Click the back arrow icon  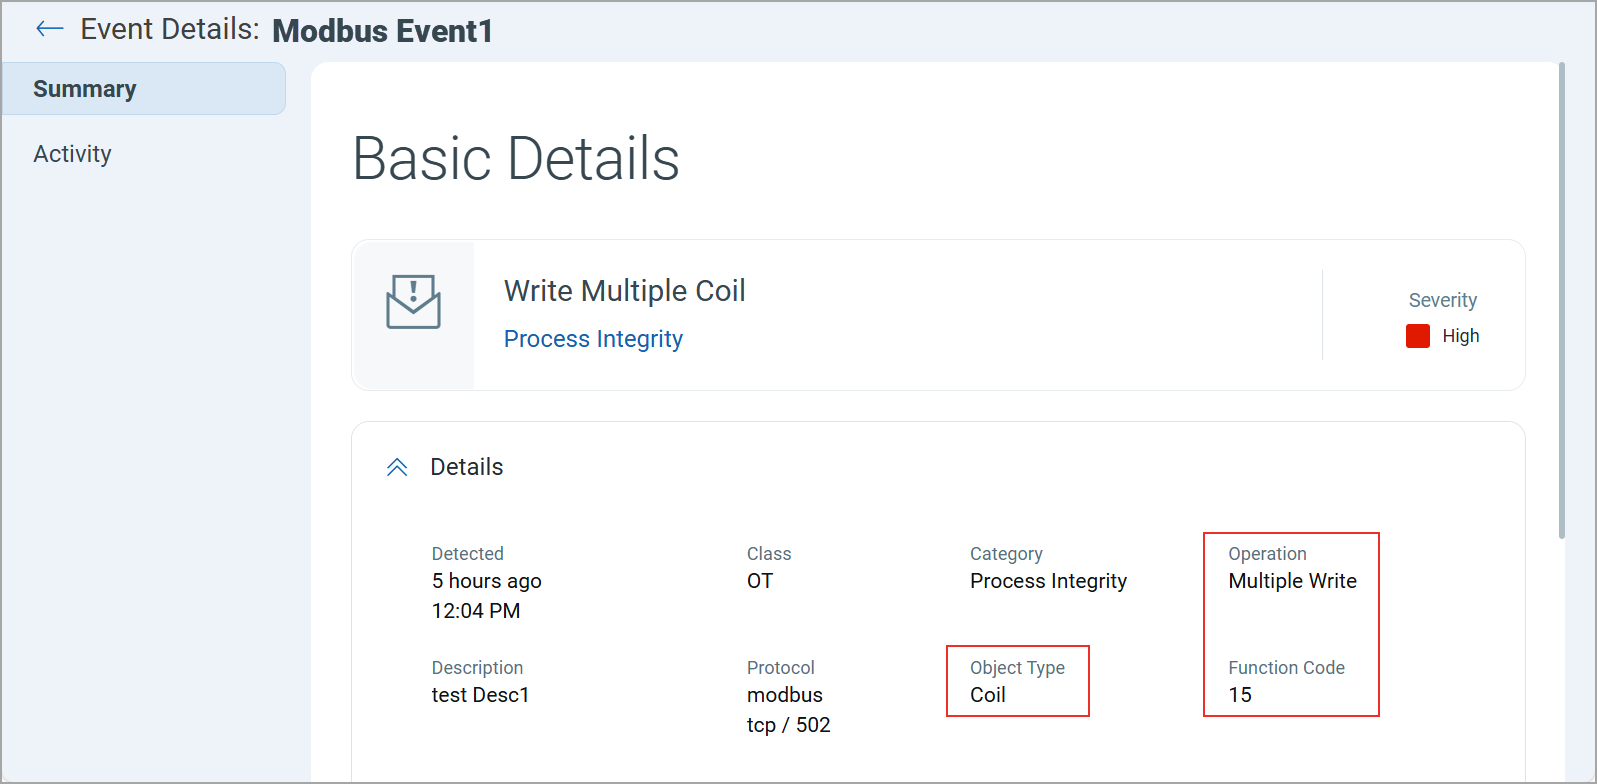point(49,29)
